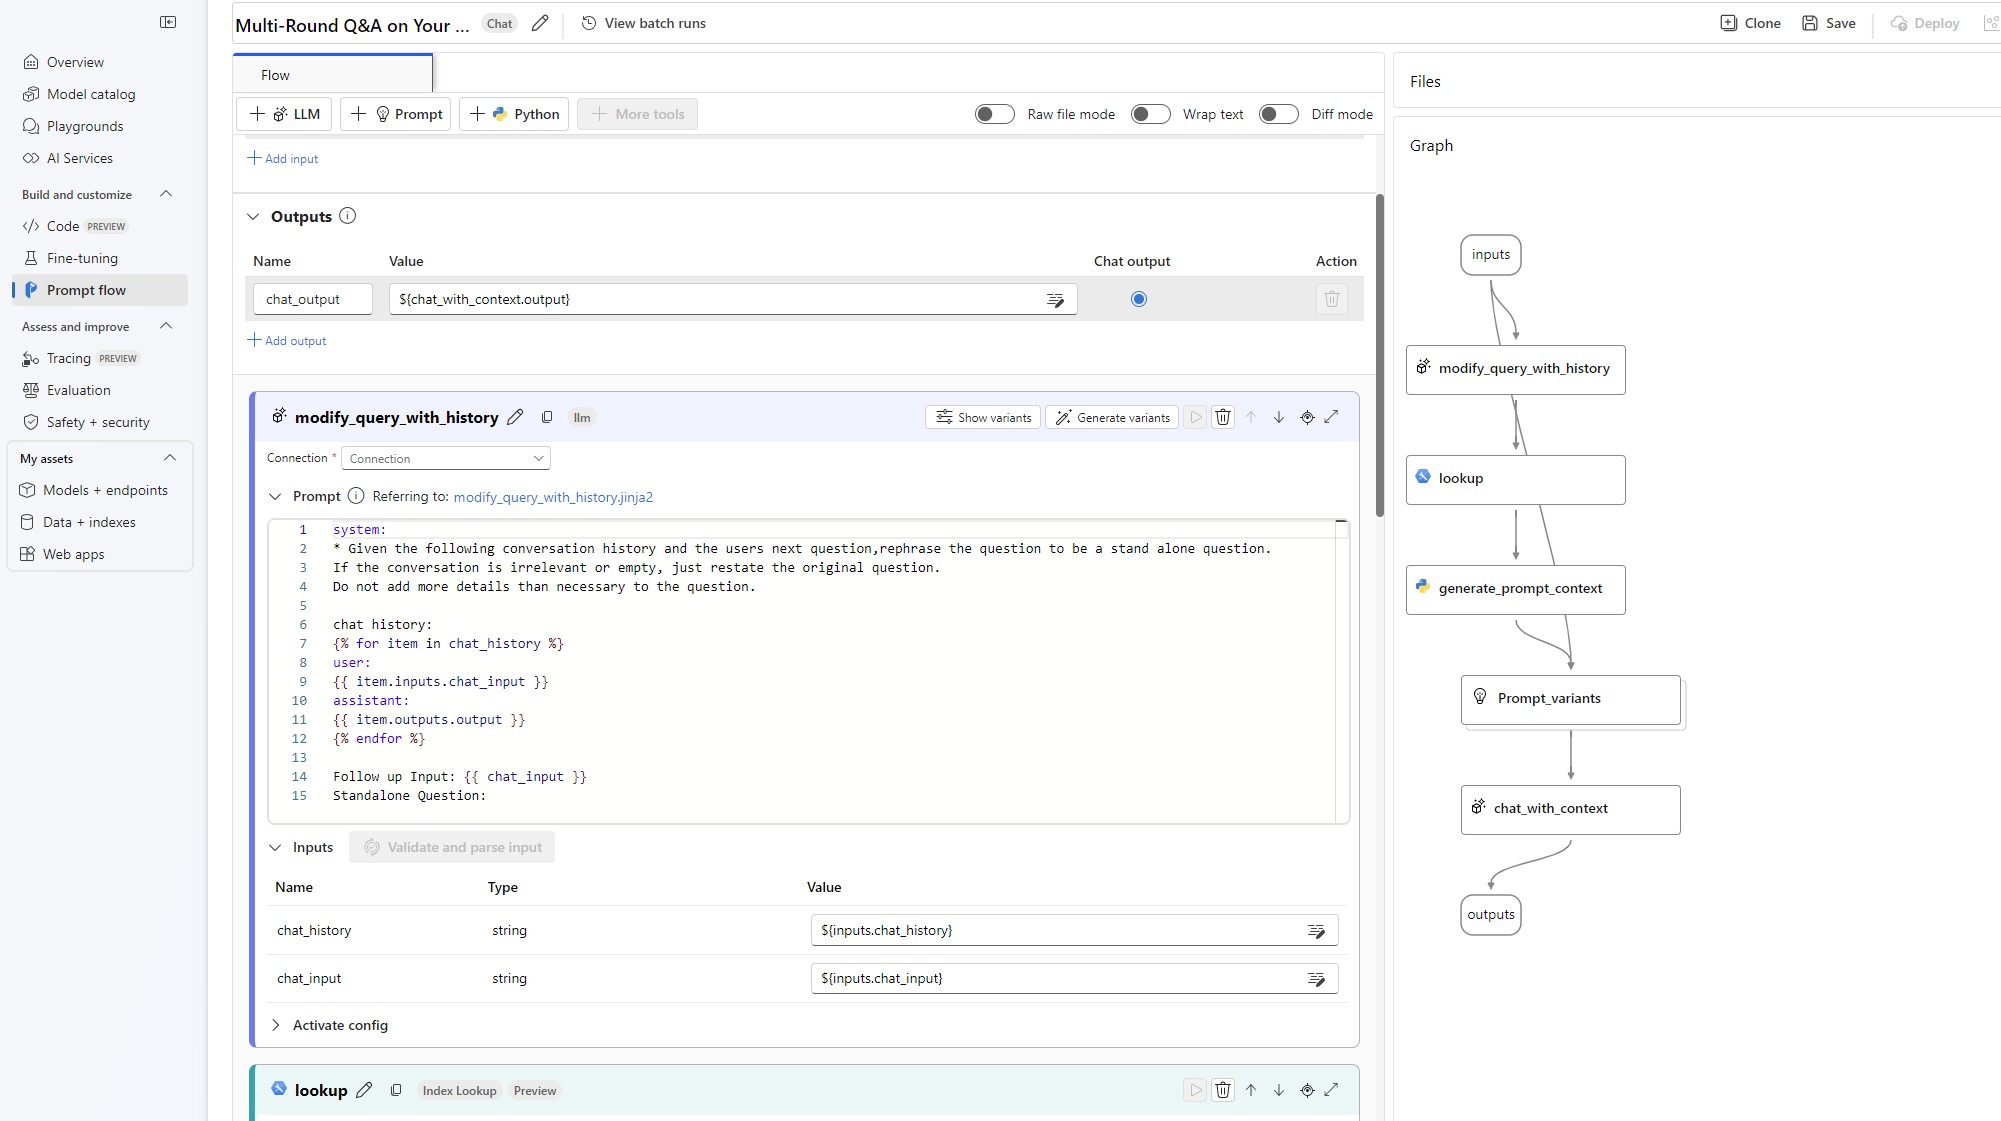Move modify_query_with_history node down

click(x=1279, y=417)
